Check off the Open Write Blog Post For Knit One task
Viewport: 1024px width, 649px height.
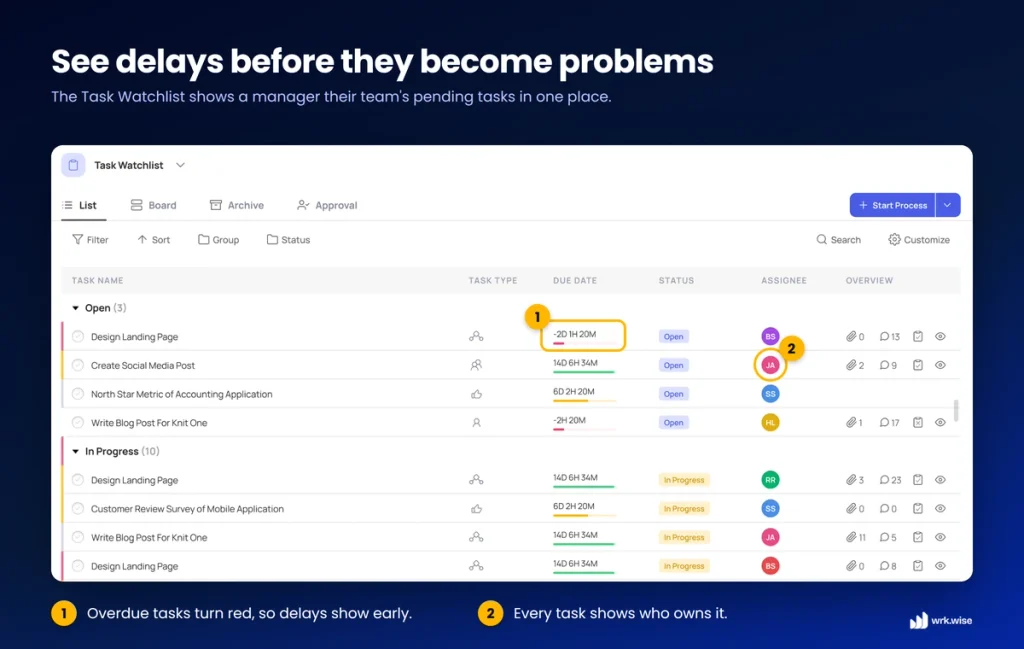click(x=78, y=422)
